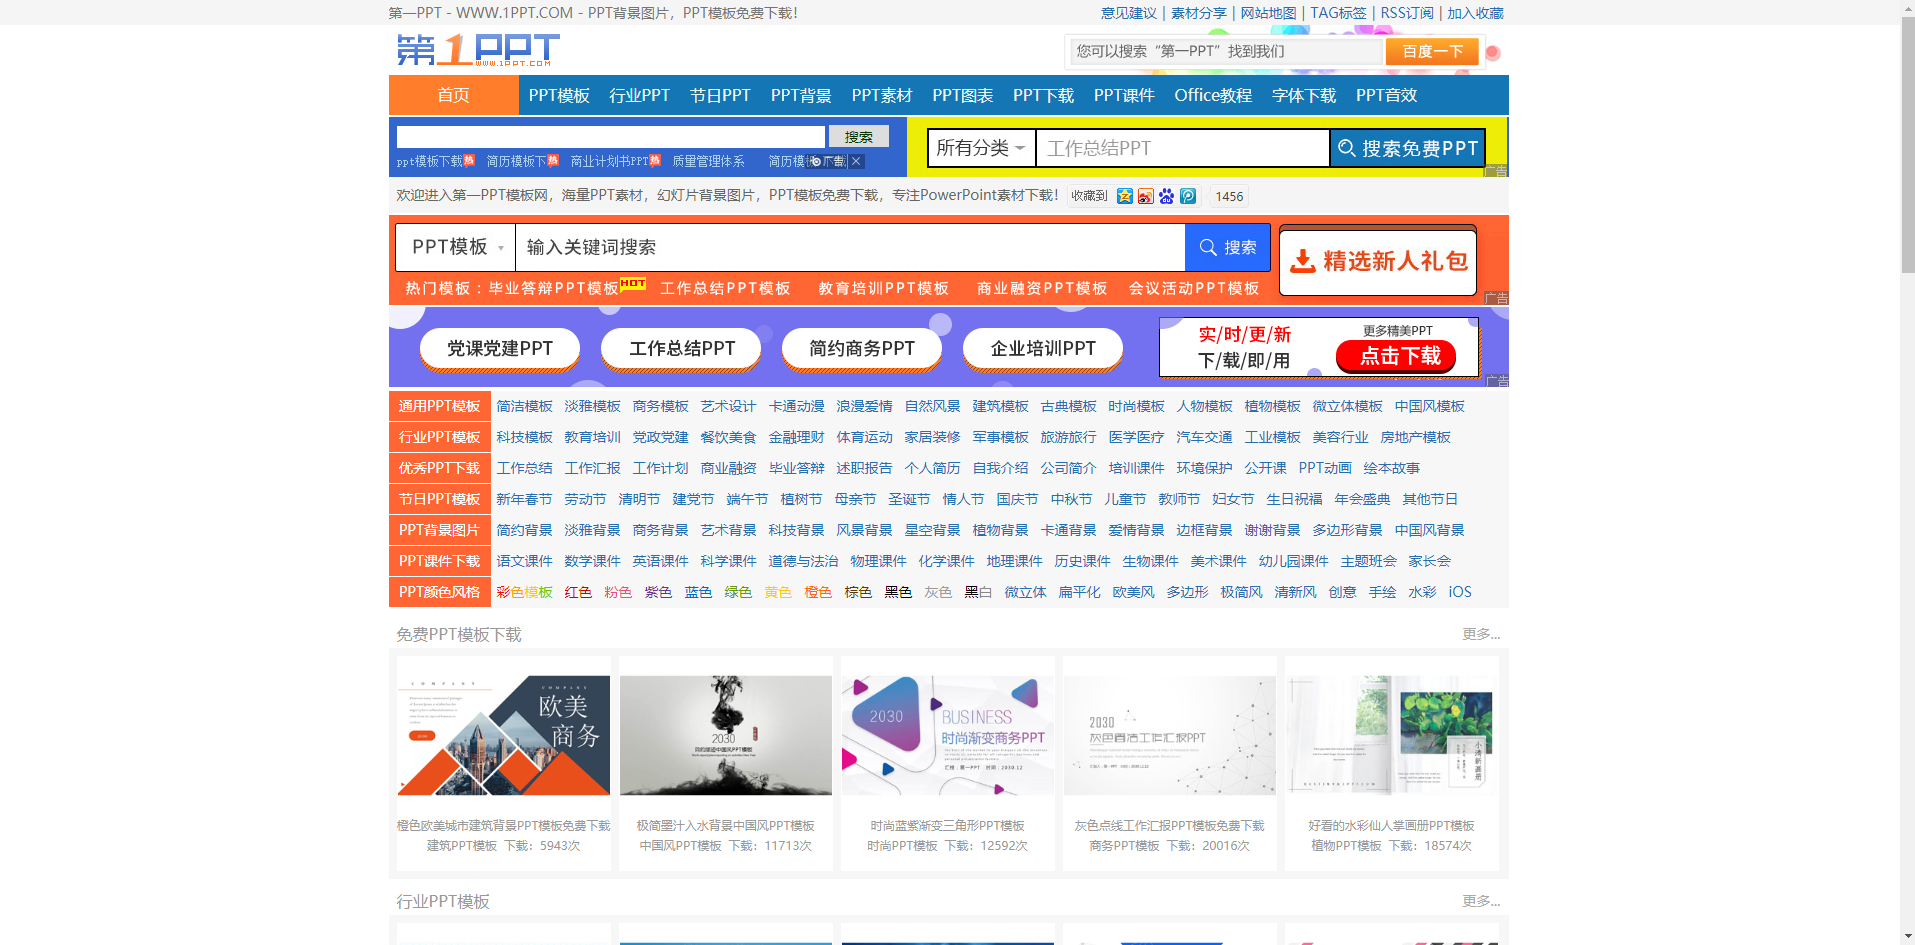Open PPT音效 in the navigation bar
The image size is (1915, 945).
coord(1386,95)
